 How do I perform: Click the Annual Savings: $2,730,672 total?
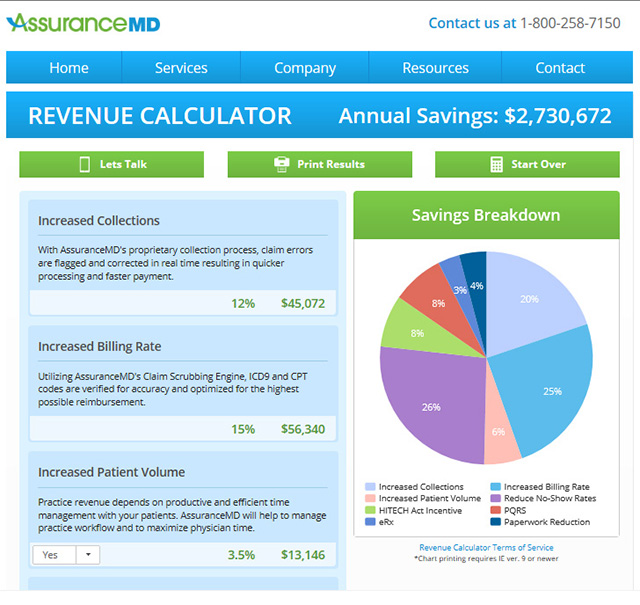pyautogui.click(x=475, y=116)
